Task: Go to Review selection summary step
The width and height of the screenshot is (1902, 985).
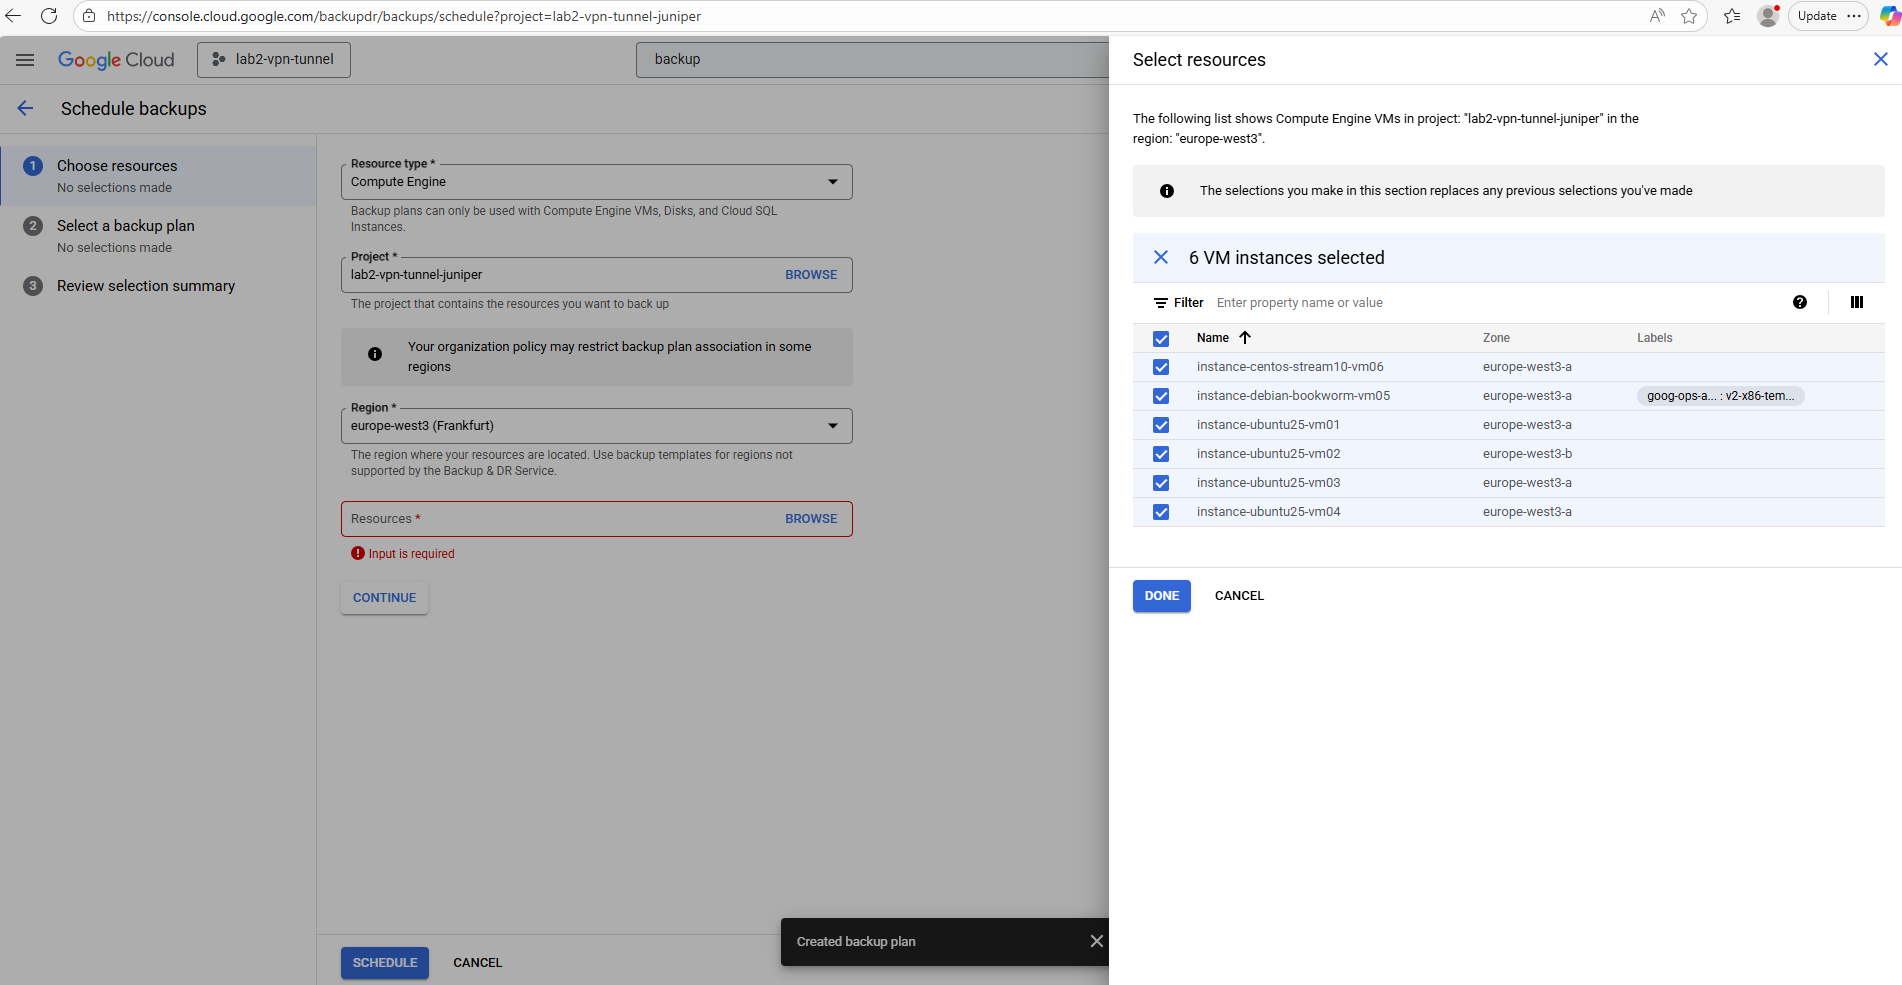Action: [x=146, y=286]
